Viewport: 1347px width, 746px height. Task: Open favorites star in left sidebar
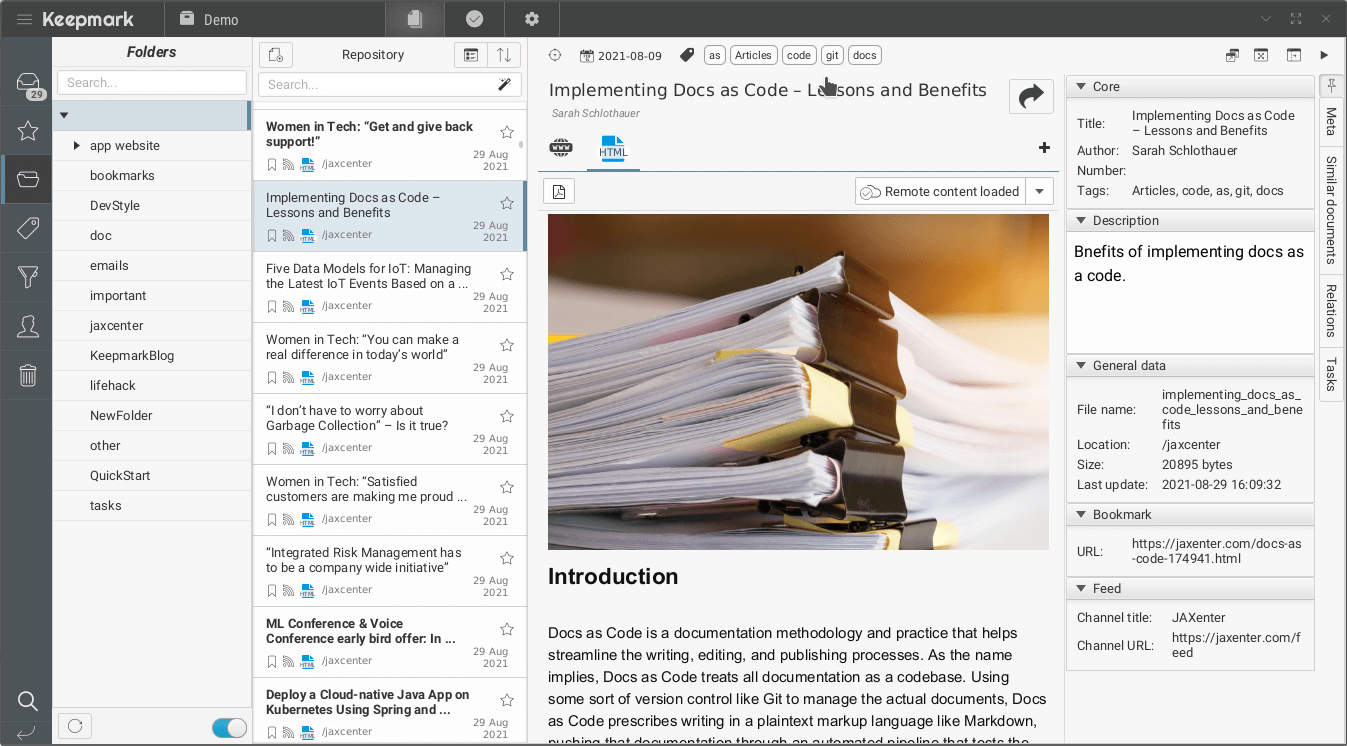coord(28,131)
